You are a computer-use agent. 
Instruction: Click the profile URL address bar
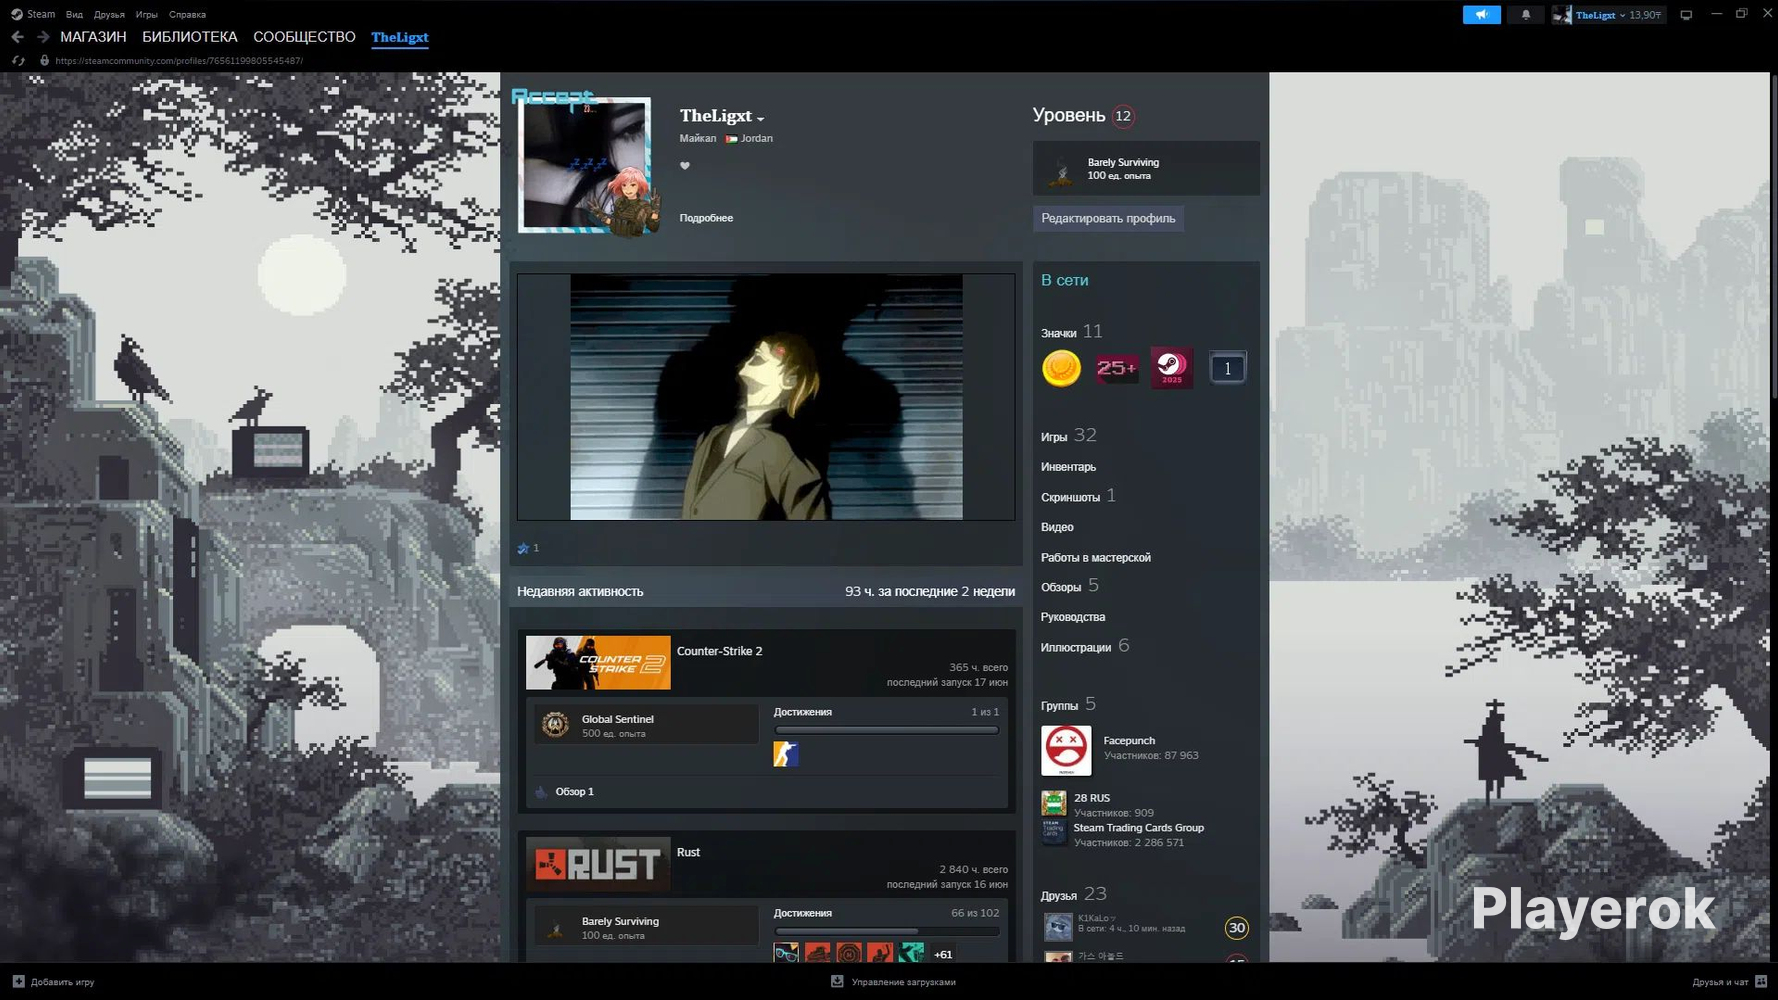[x=179, y=61]
